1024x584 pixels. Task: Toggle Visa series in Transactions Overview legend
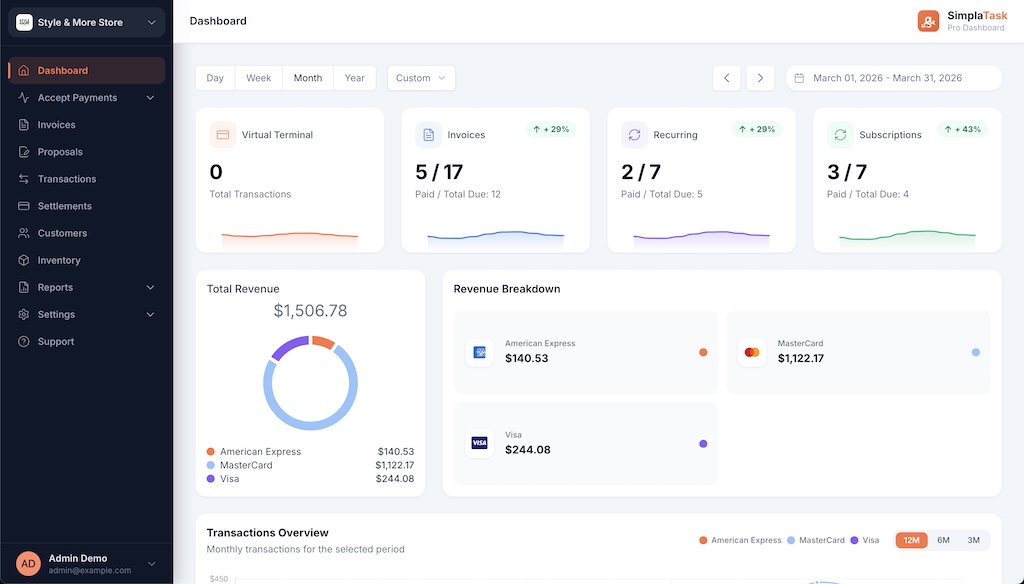tap(865, 540)
